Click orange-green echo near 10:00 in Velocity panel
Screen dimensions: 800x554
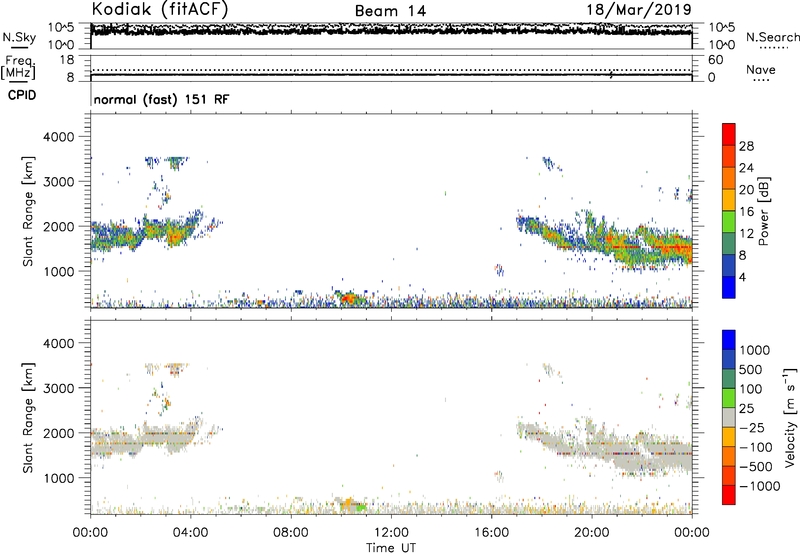tap(351, 505)
